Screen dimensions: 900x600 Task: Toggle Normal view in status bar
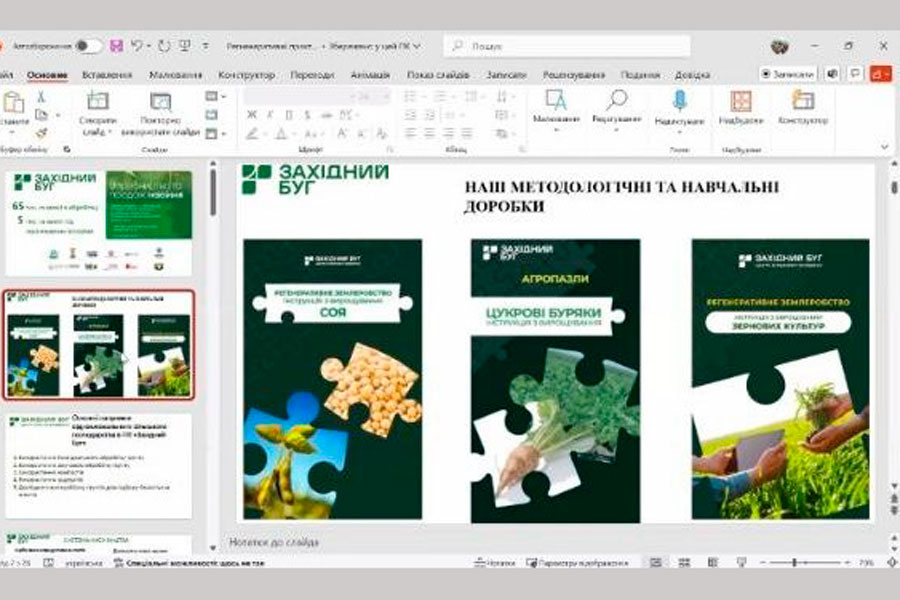656,563
